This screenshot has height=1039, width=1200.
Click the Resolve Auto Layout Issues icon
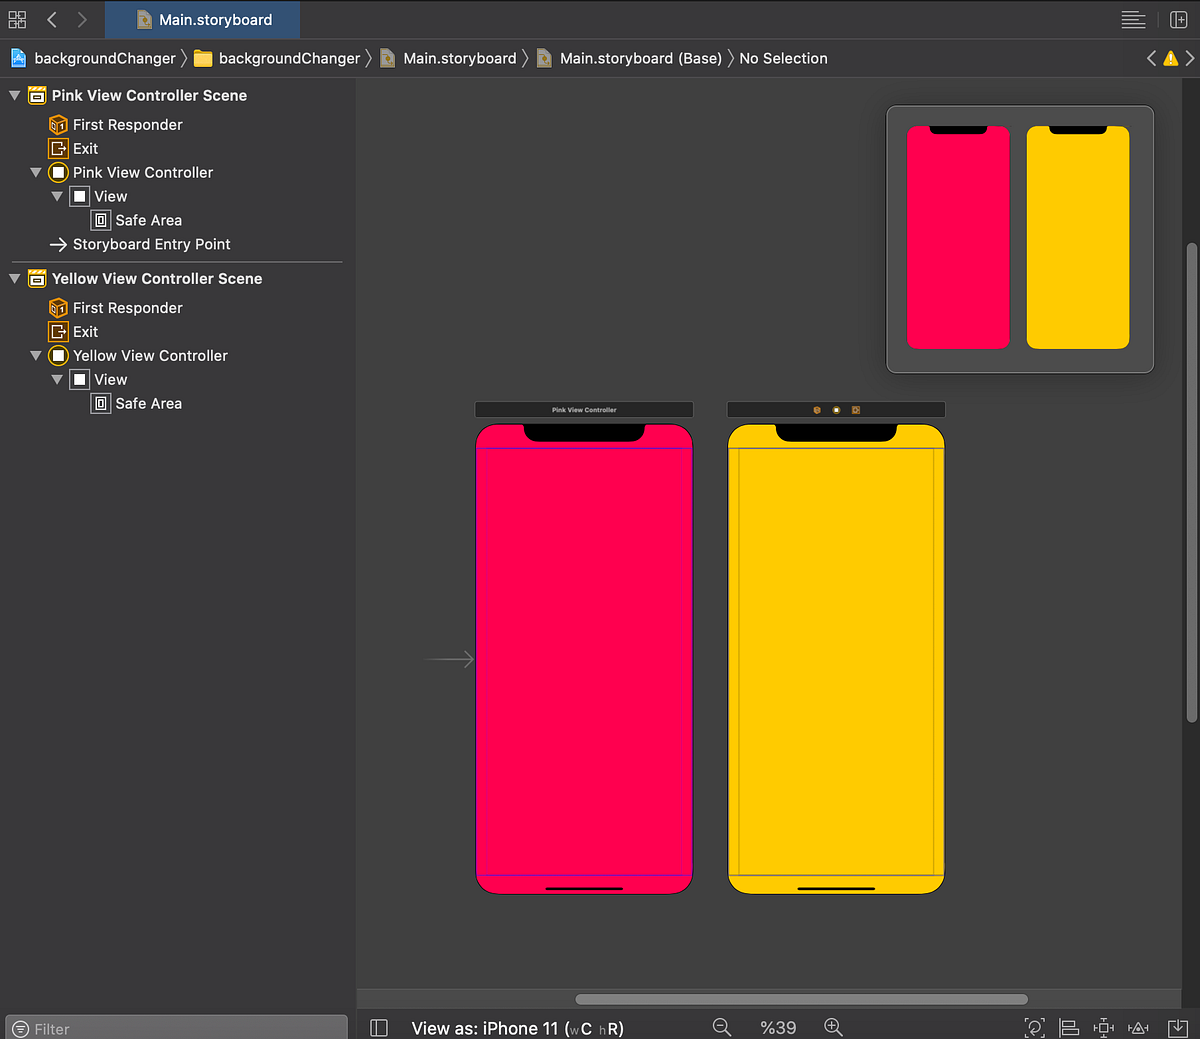1137,1027
